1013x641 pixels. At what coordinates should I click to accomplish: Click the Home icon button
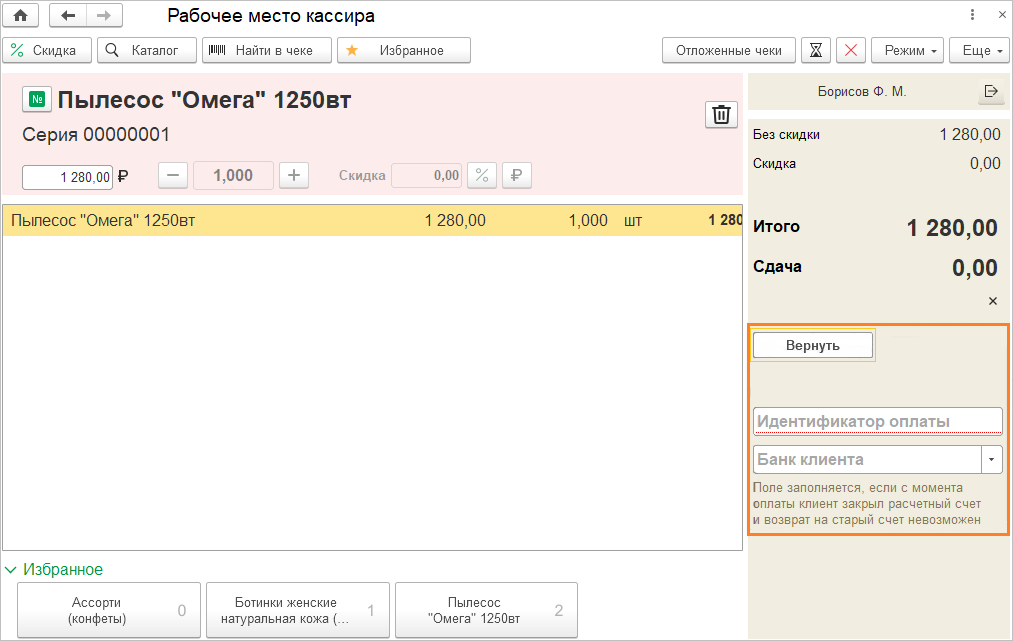click(20, 16)
